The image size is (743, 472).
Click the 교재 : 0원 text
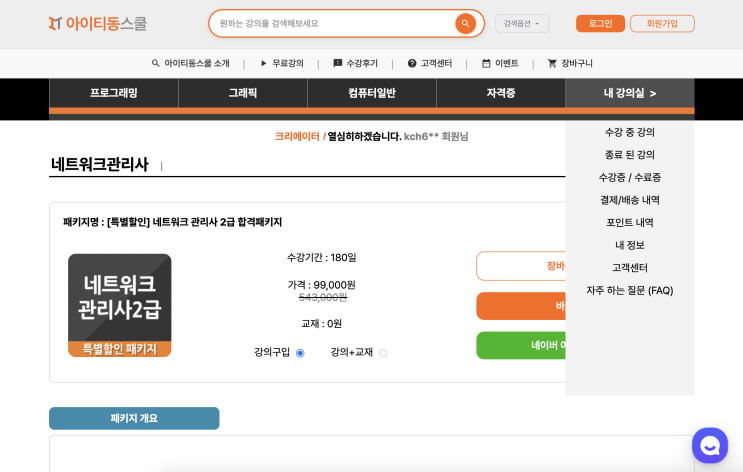click(321, 324)
